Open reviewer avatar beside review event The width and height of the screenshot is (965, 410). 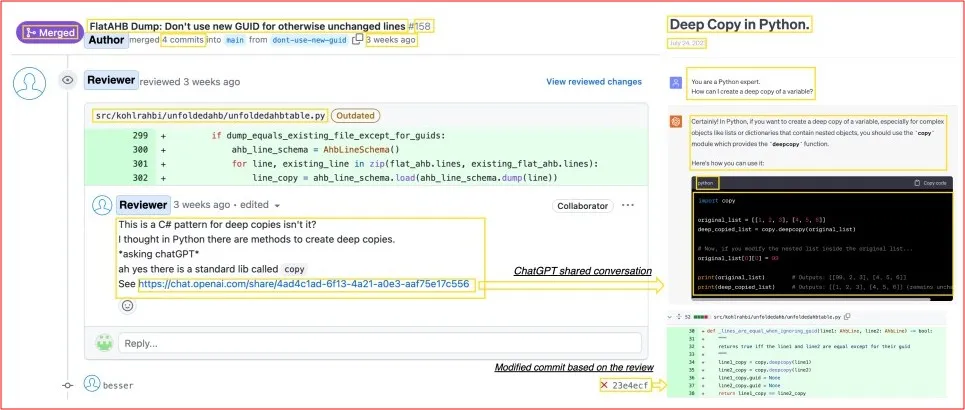pos(30,83)
